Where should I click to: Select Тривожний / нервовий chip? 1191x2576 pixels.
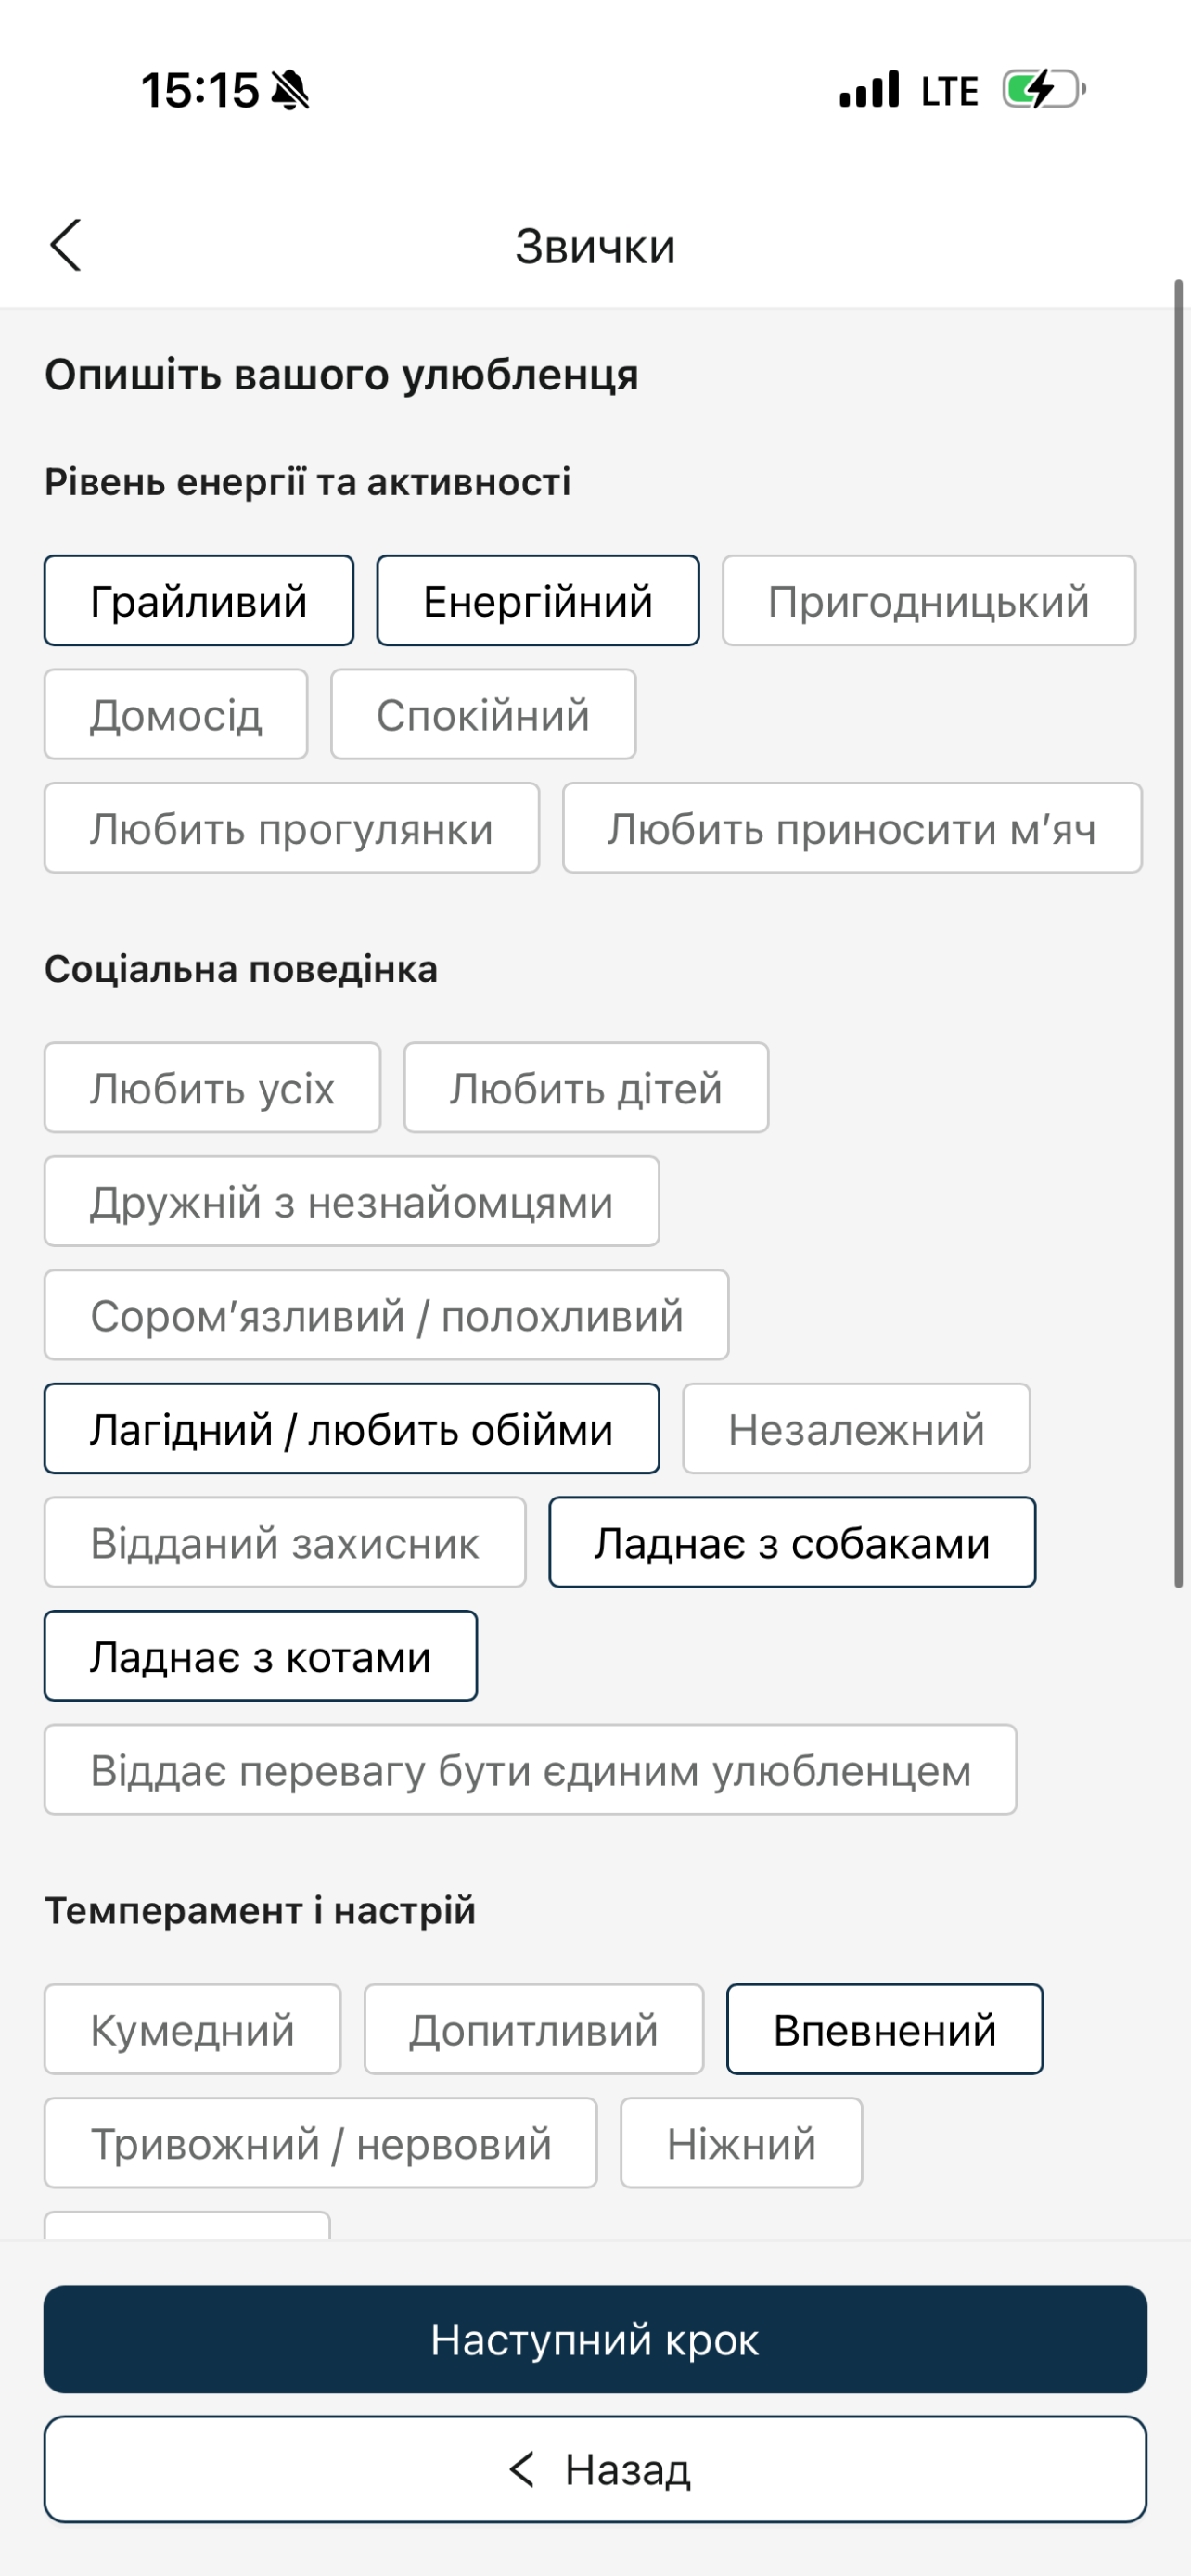coord(321,2144)
